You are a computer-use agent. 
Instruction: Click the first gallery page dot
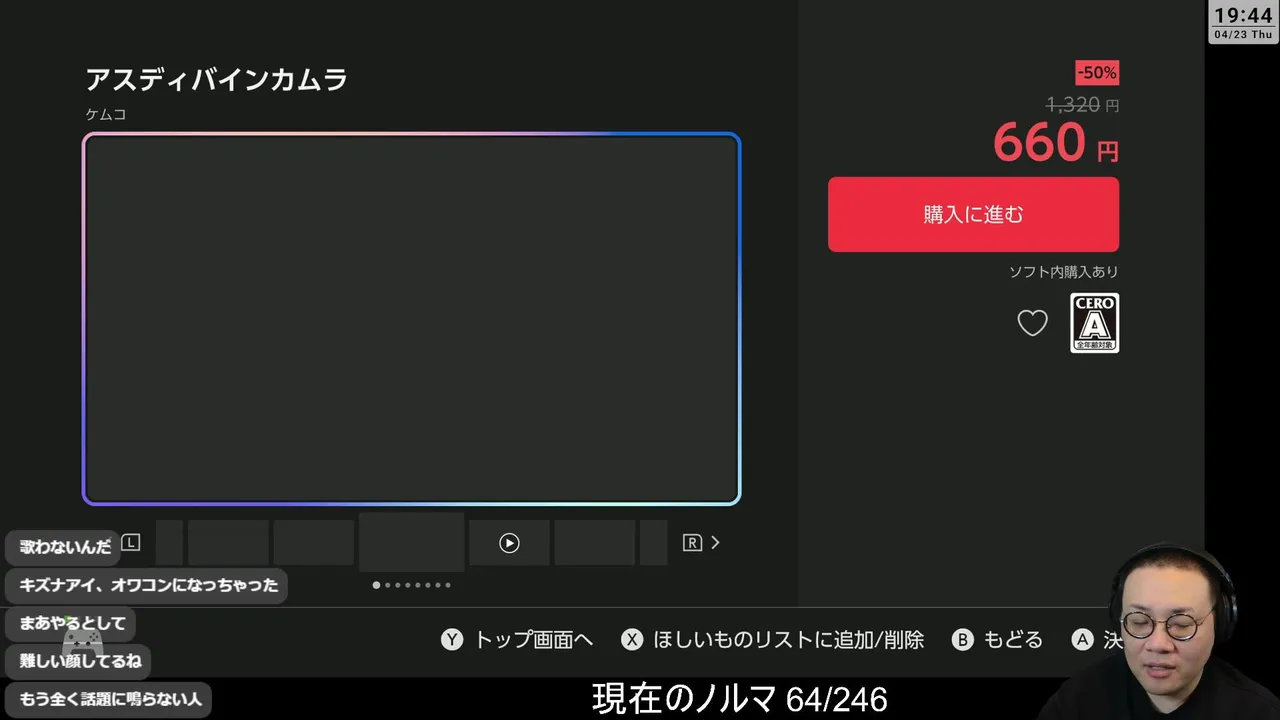click(376, 585)
